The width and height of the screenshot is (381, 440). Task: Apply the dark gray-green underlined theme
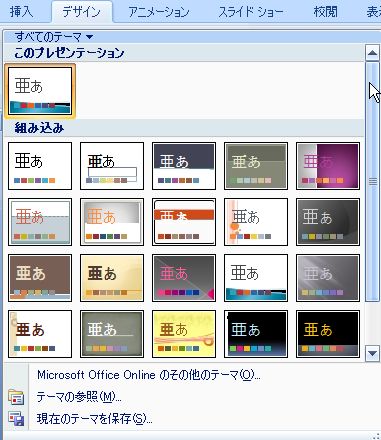[112, 334]
